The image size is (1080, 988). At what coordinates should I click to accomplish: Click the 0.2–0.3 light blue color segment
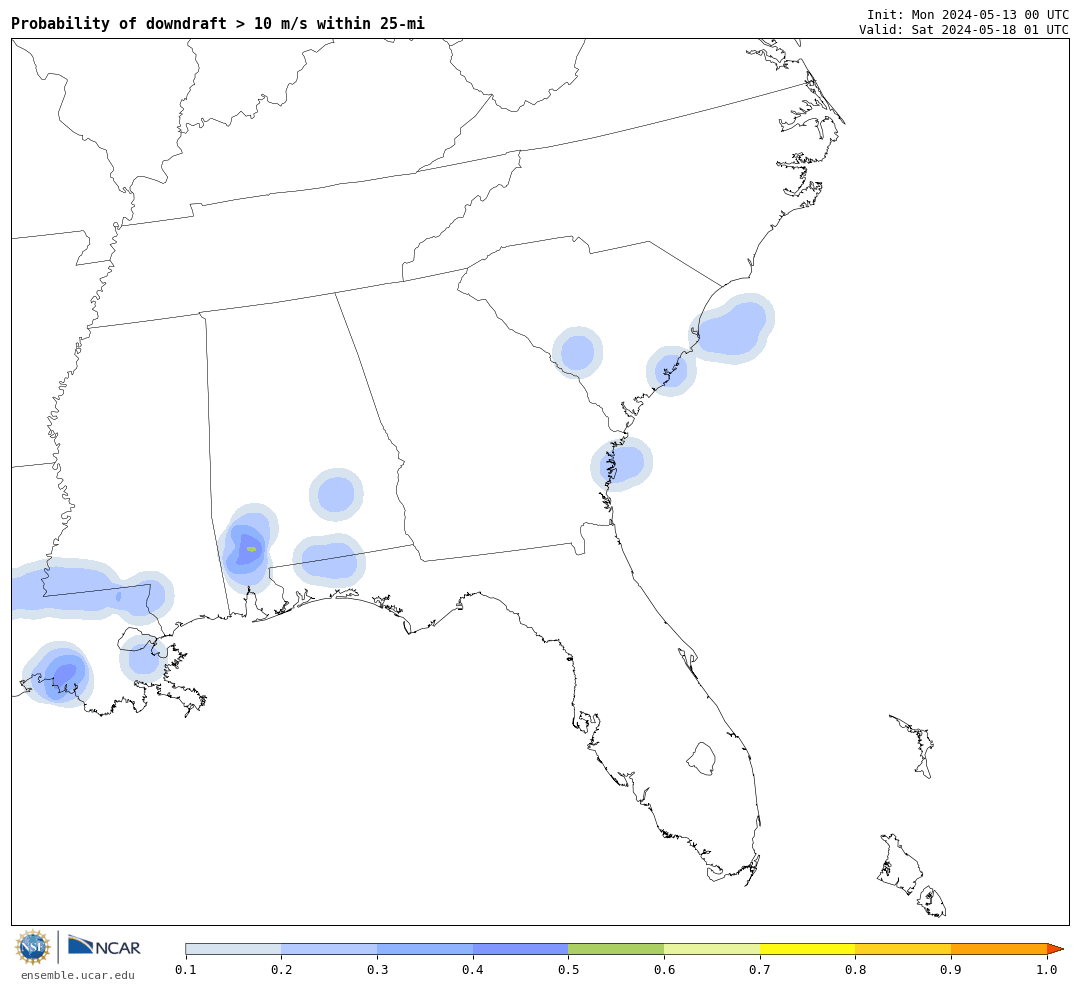(329, 949)
